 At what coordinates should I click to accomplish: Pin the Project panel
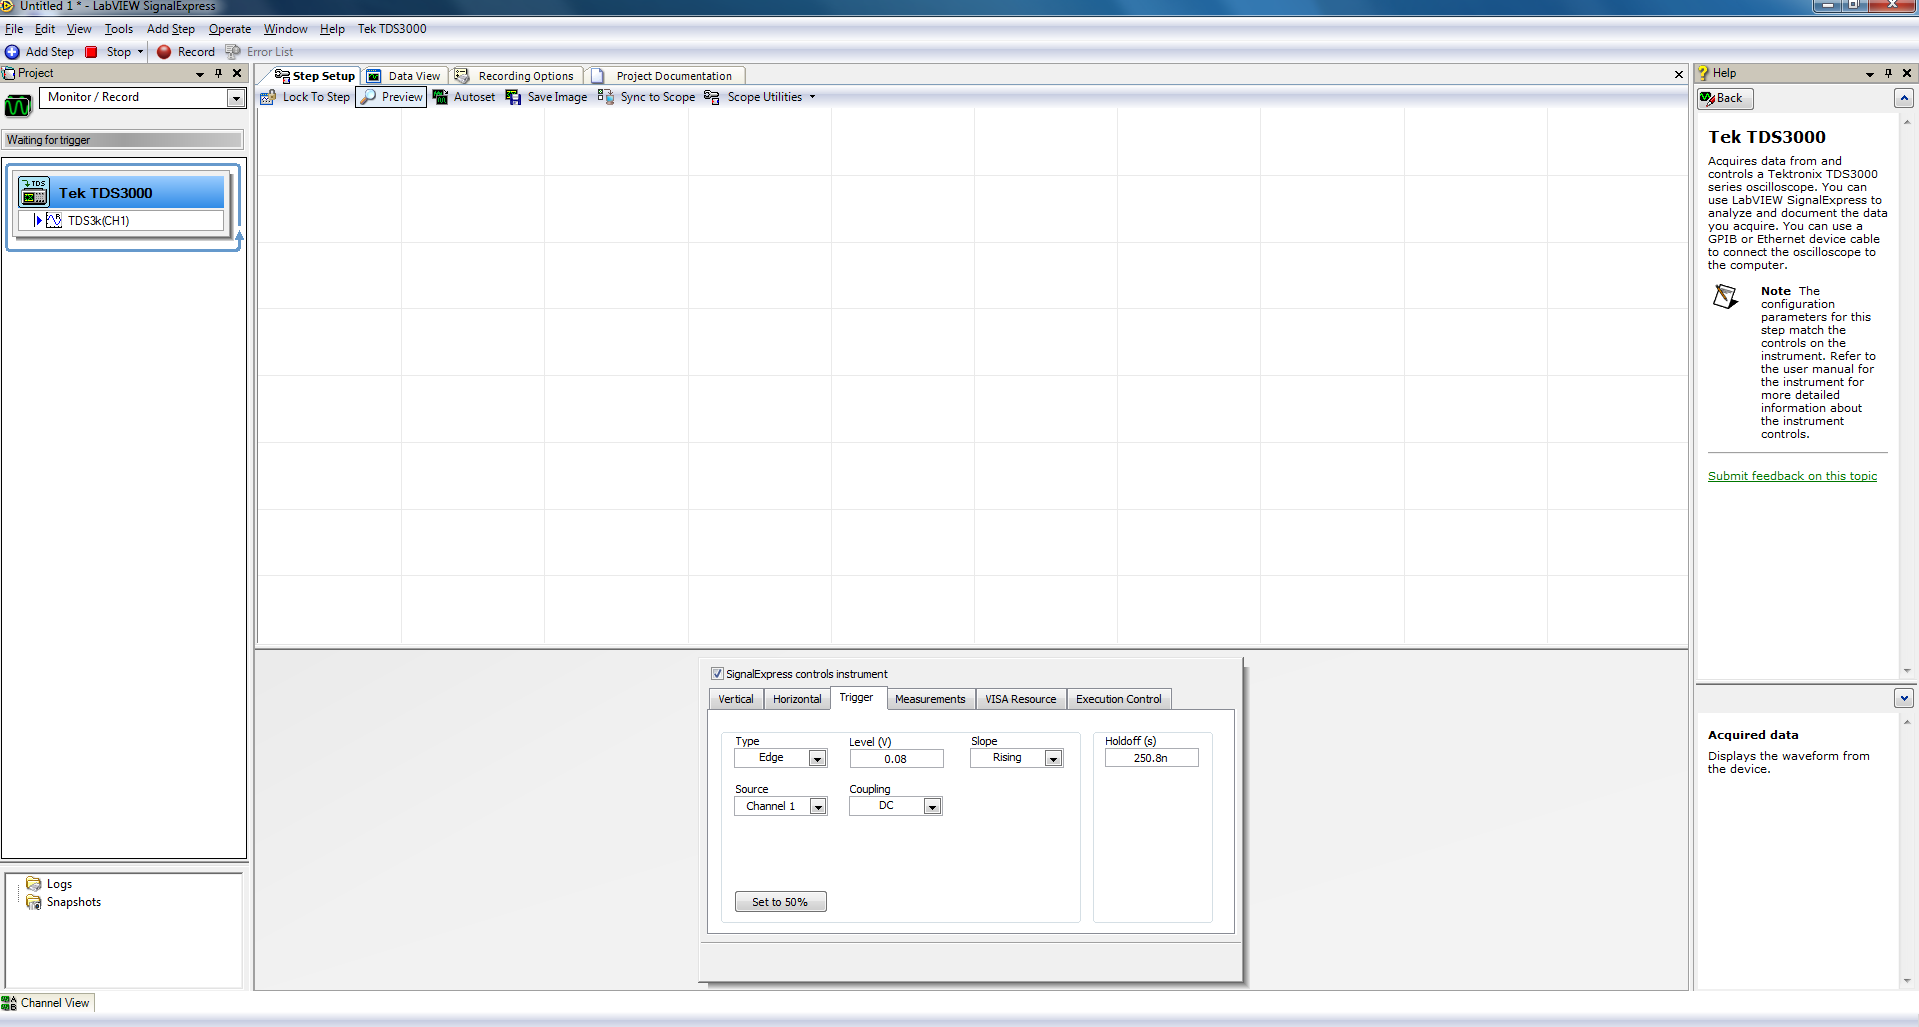point(218,73)
